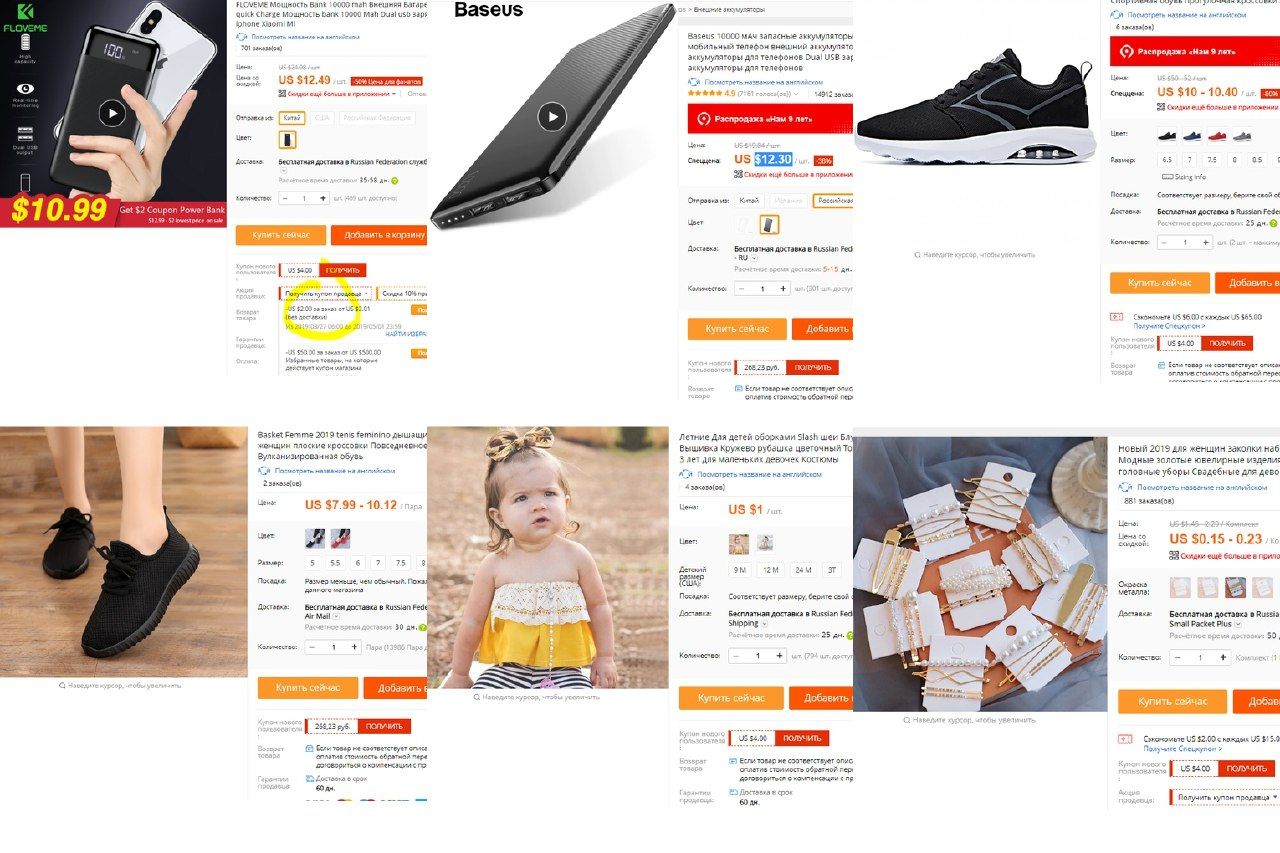Click the yellow baby top product image
1280x853 pixels.
pyautogui.click(x=547, y=557)
